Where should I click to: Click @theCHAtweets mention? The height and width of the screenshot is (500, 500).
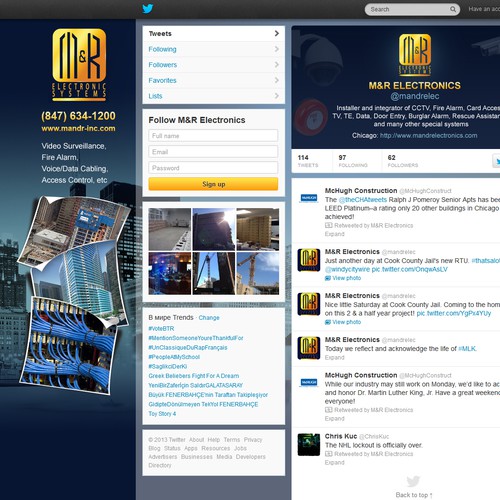363,200
